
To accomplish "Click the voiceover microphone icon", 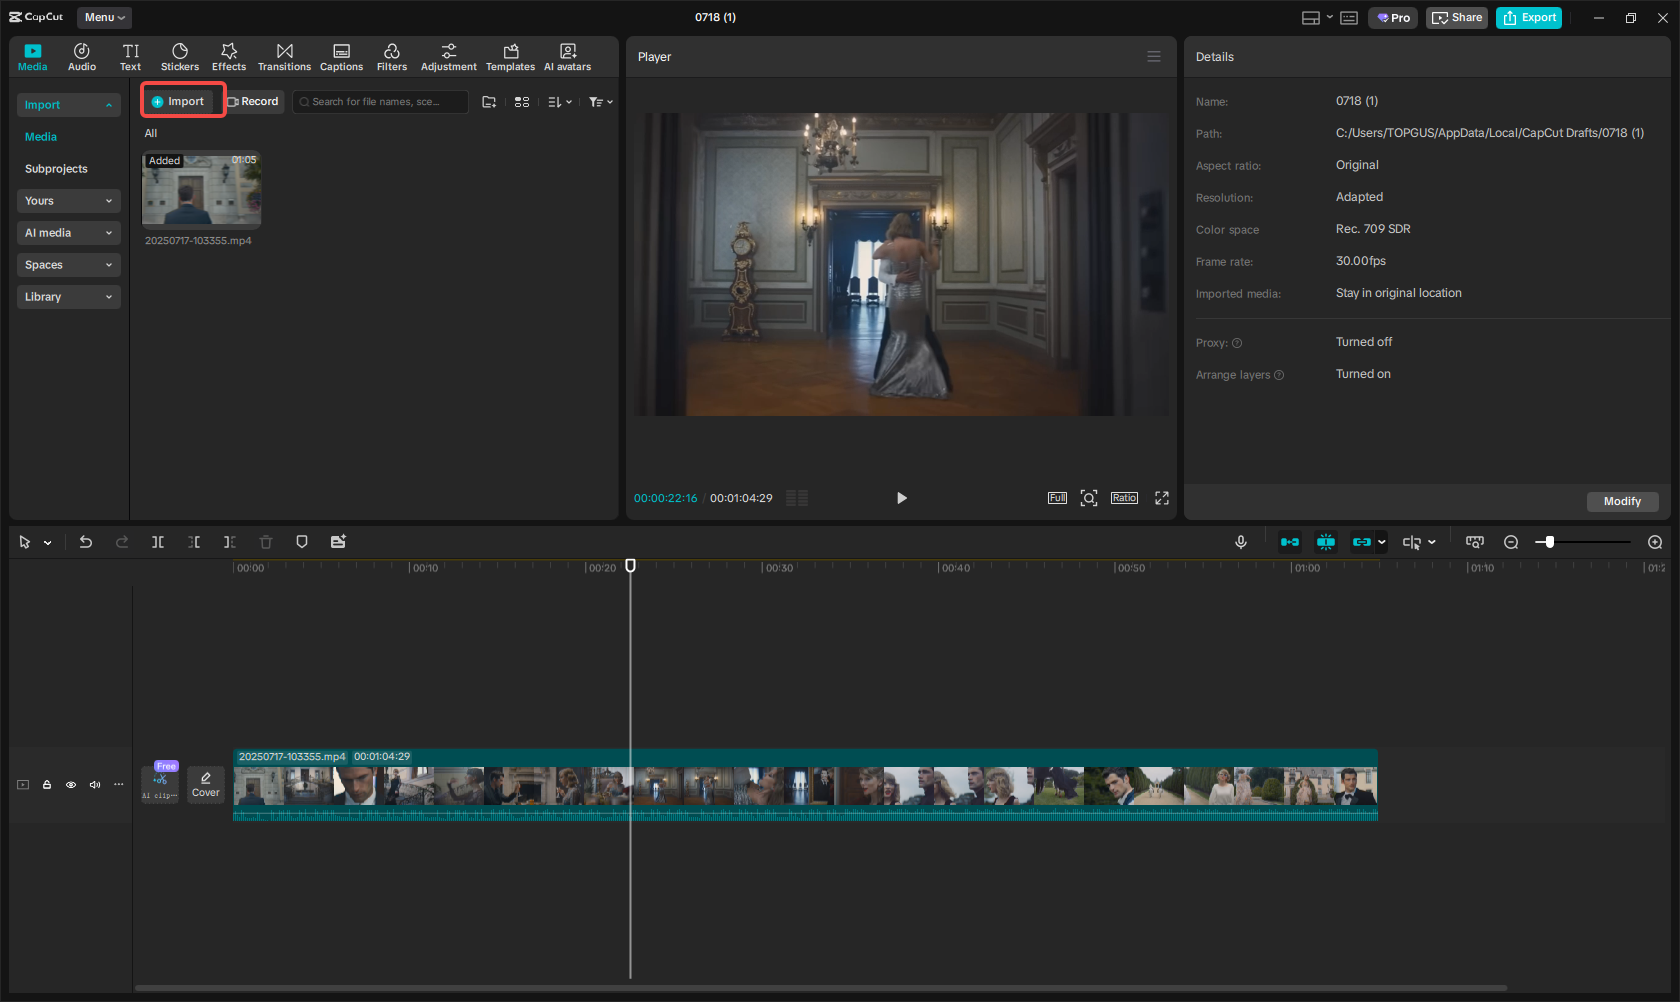I will coord(1240,542).
